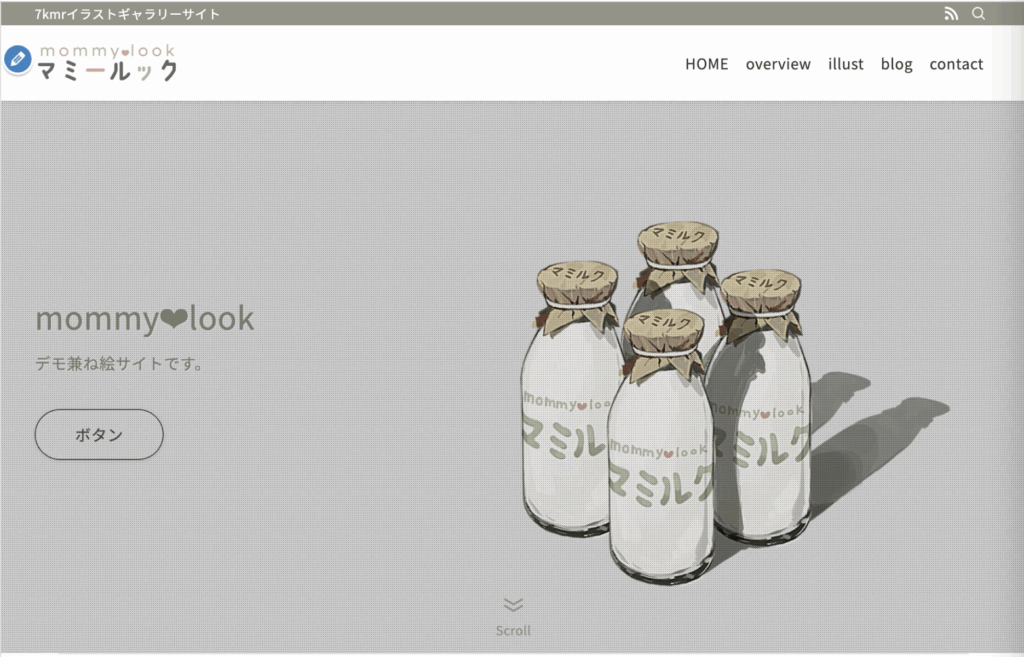1024x657 pixels.
Task: Click the blue pencil edit icon
Action: click(x=18, y=59)
